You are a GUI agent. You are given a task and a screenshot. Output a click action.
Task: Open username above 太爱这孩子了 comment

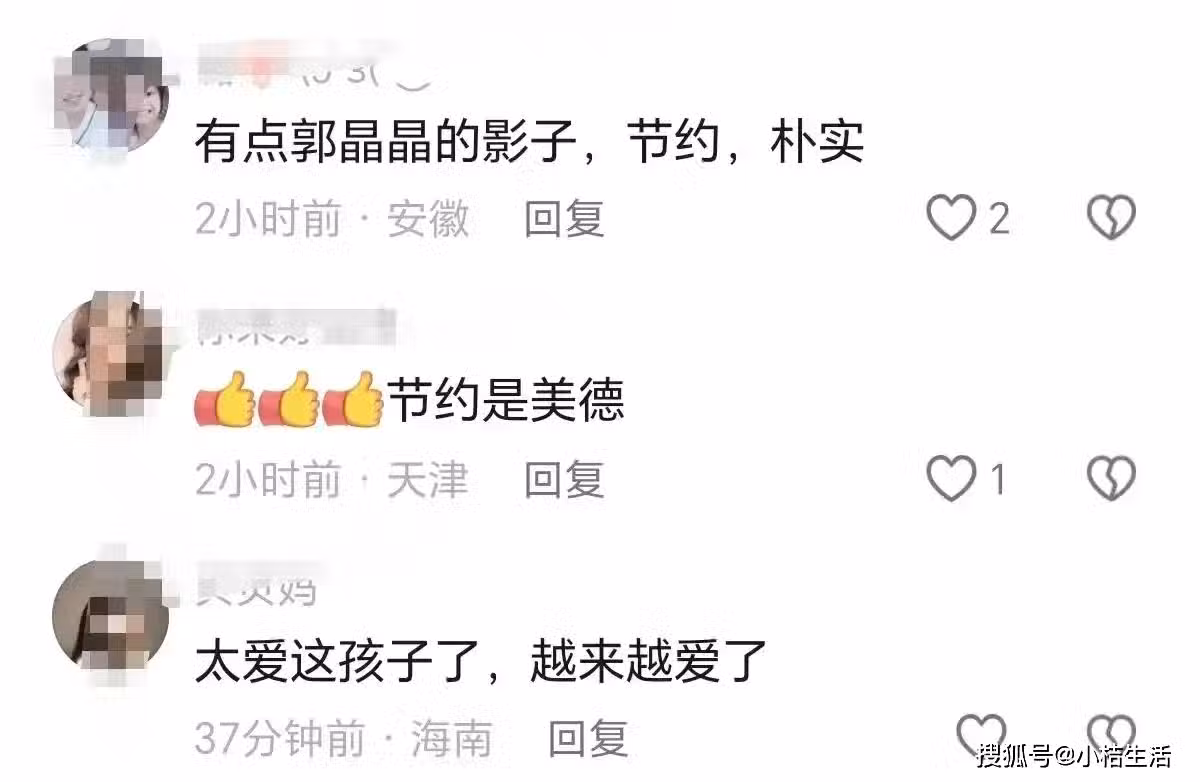coord(256,589)
